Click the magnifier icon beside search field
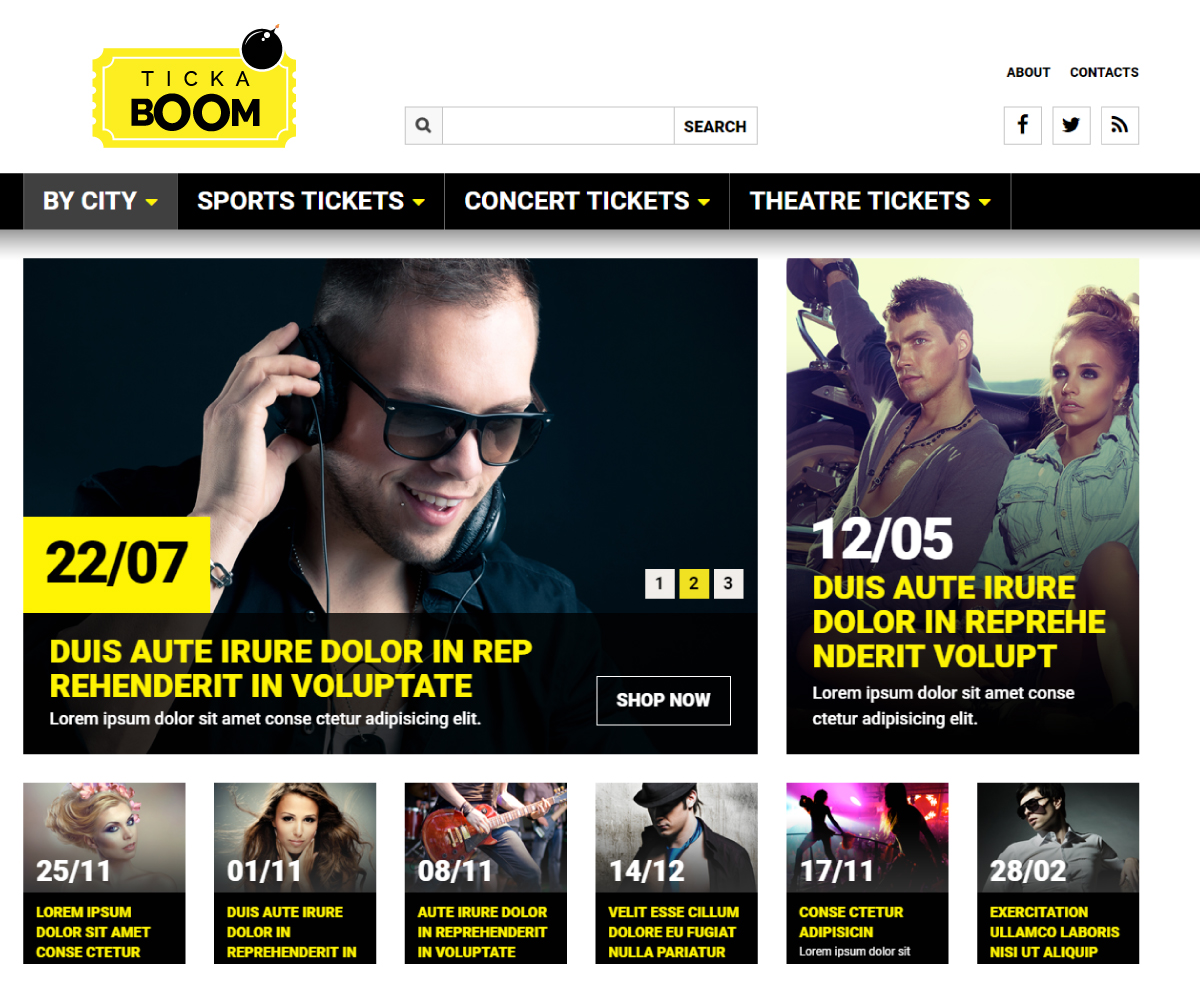Image resolution: width=1200 pixels, height=1000 pixels. (424, 126)
